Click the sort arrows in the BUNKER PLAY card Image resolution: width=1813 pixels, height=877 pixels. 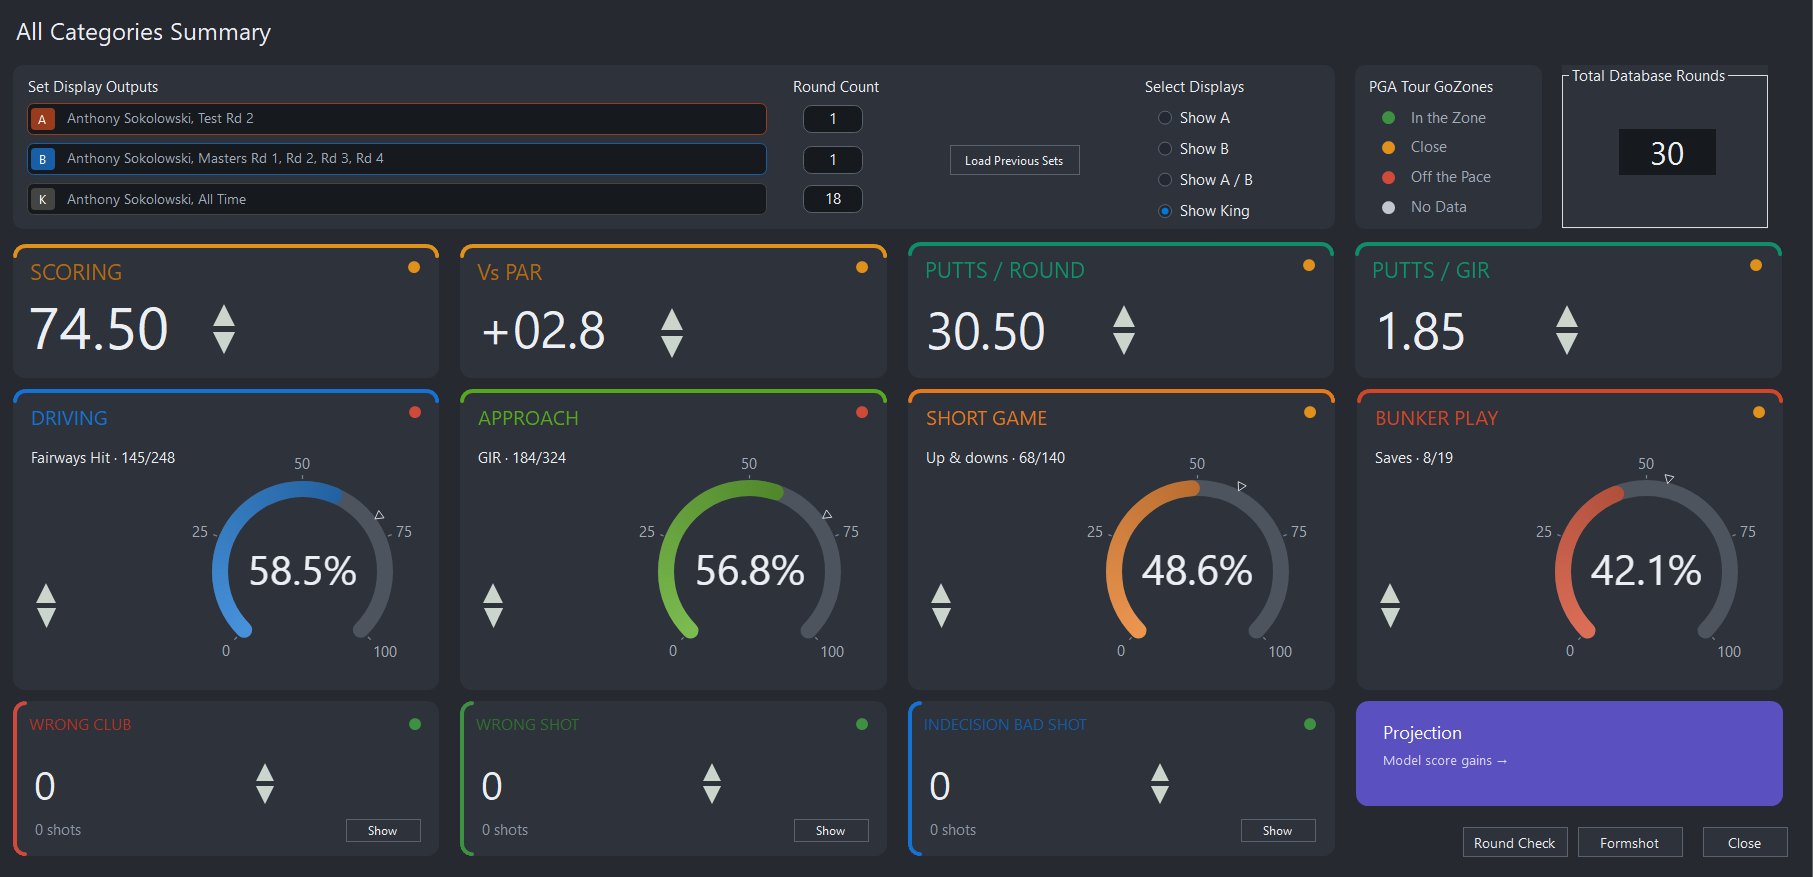coord(1390,606)
